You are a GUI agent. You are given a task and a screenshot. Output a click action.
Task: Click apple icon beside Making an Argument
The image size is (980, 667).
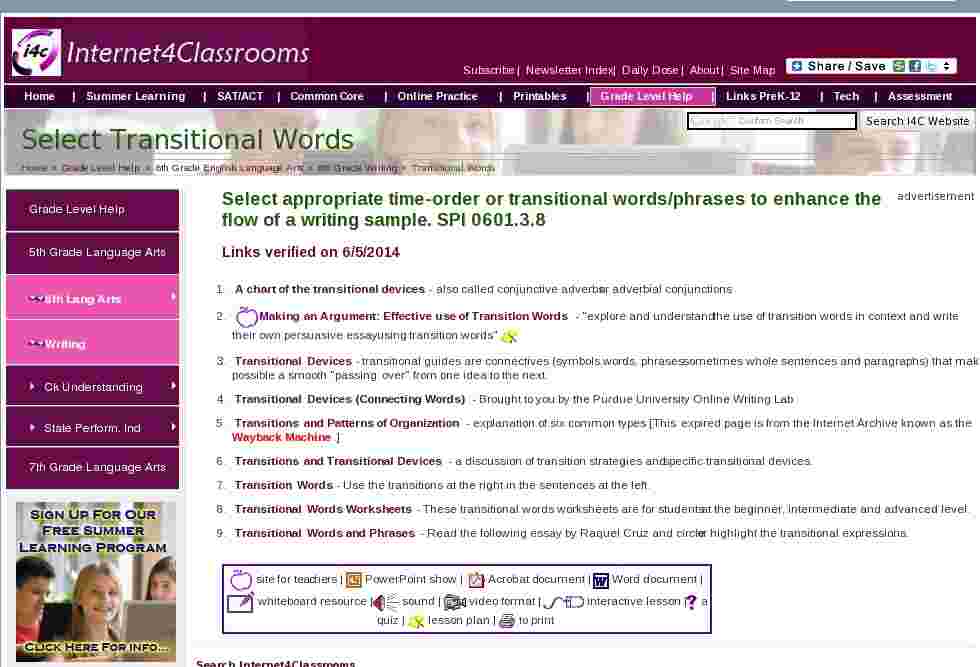pyautogui.click(x=246, y=317)
